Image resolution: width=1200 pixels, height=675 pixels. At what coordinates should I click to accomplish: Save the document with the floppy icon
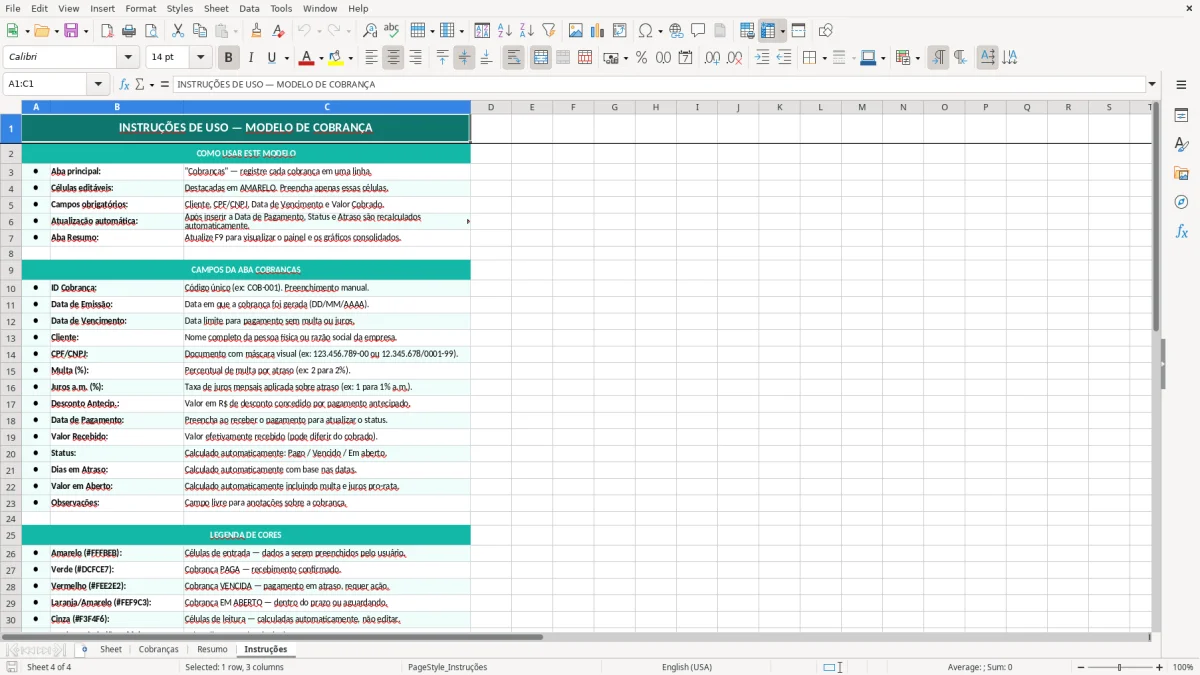71,31
